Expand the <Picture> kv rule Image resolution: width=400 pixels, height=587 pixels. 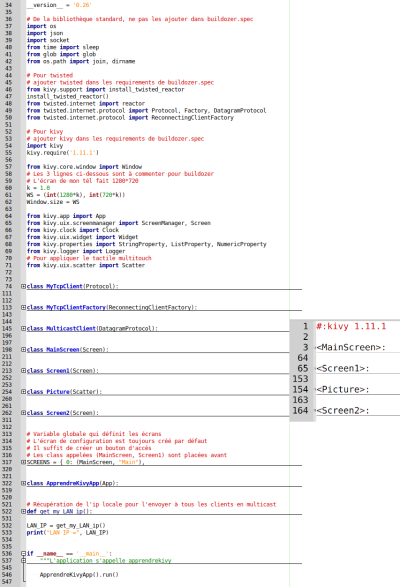(x=315, y=389)
